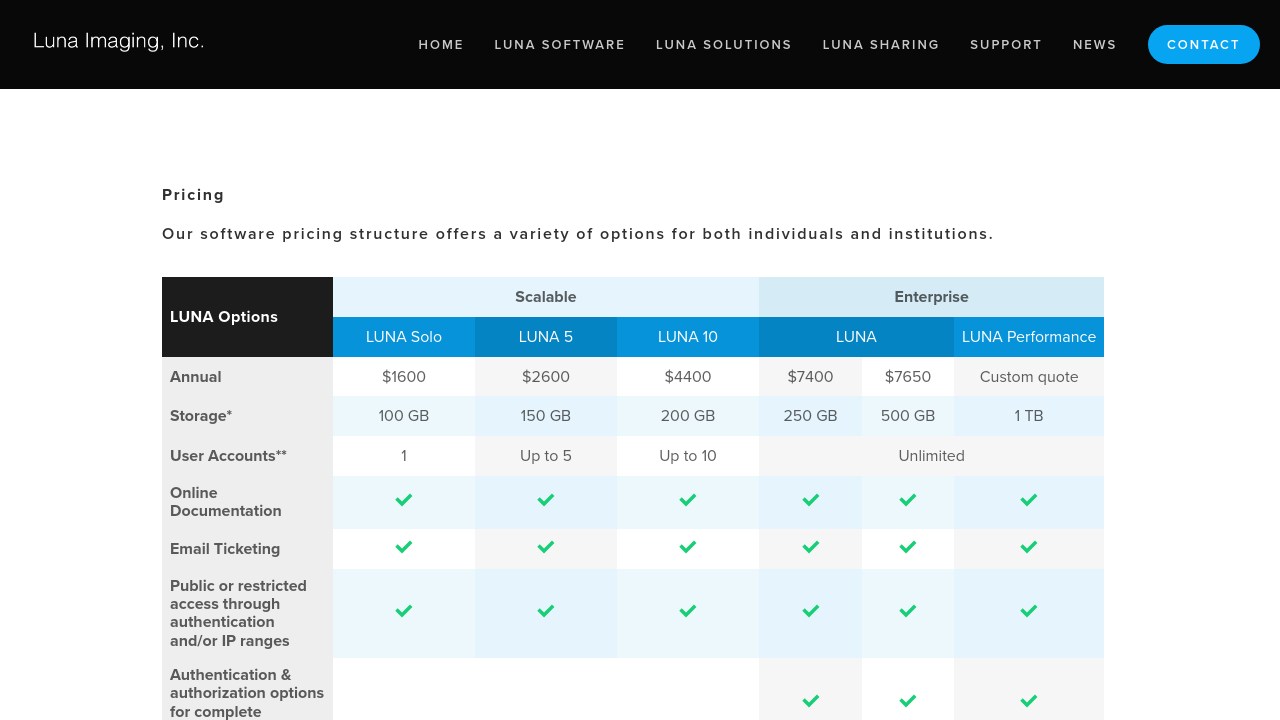
Task: Select the LUNA Solo column header
Action: 404,337
